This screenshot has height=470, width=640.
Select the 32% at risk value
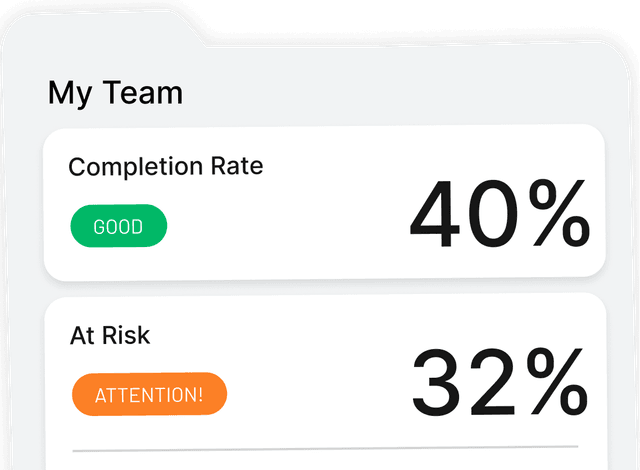tap(500, 384)
